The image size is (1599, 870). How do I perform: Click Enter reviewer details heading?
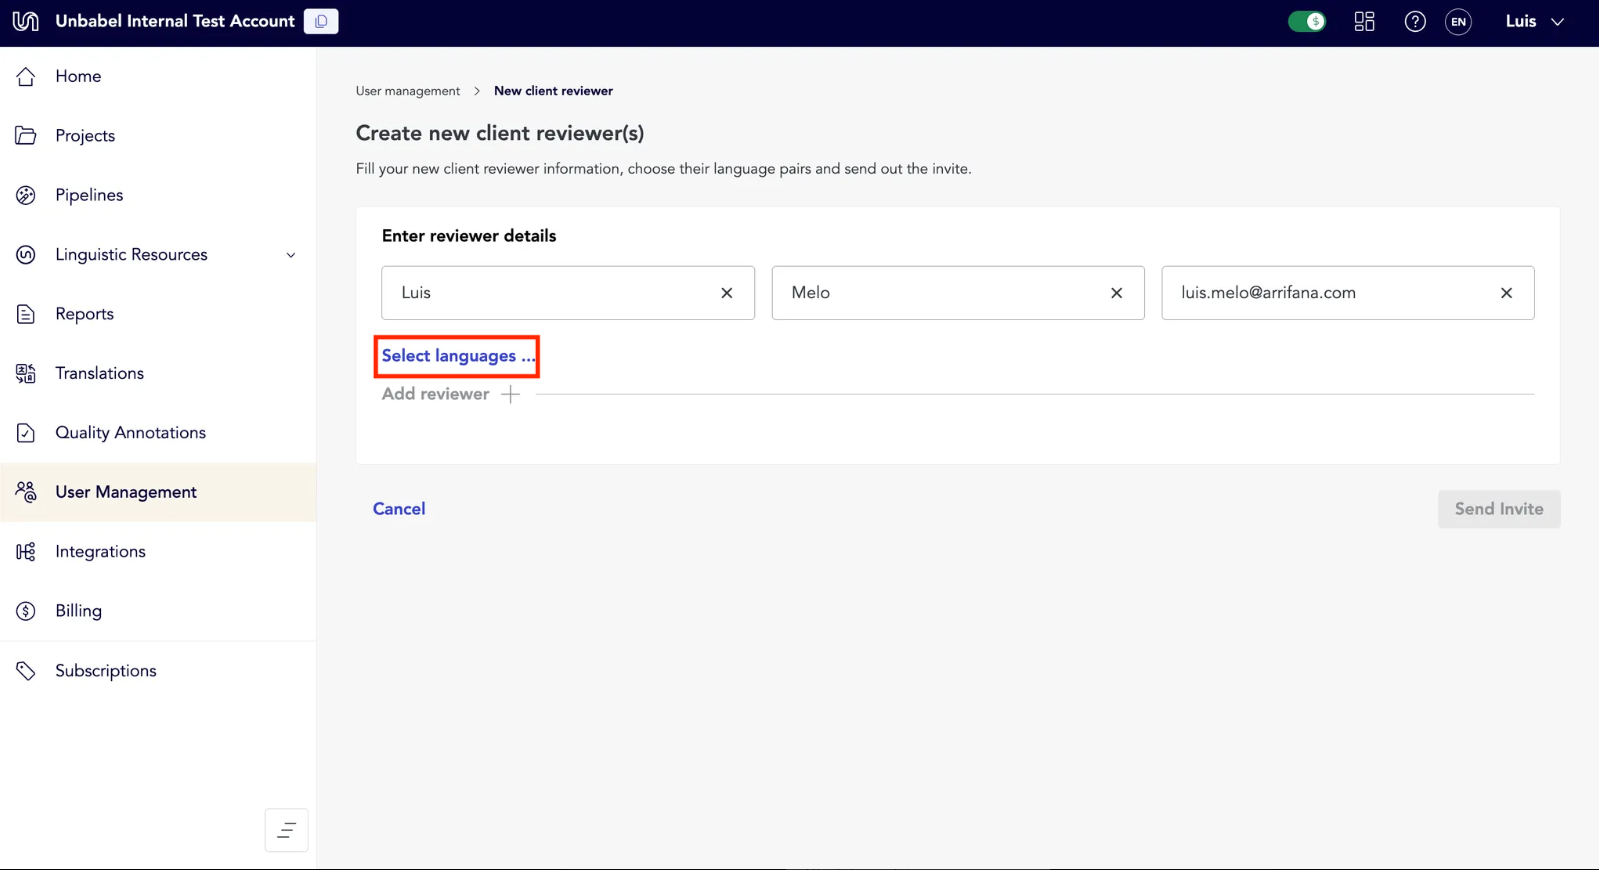click(x=469, y=236)
